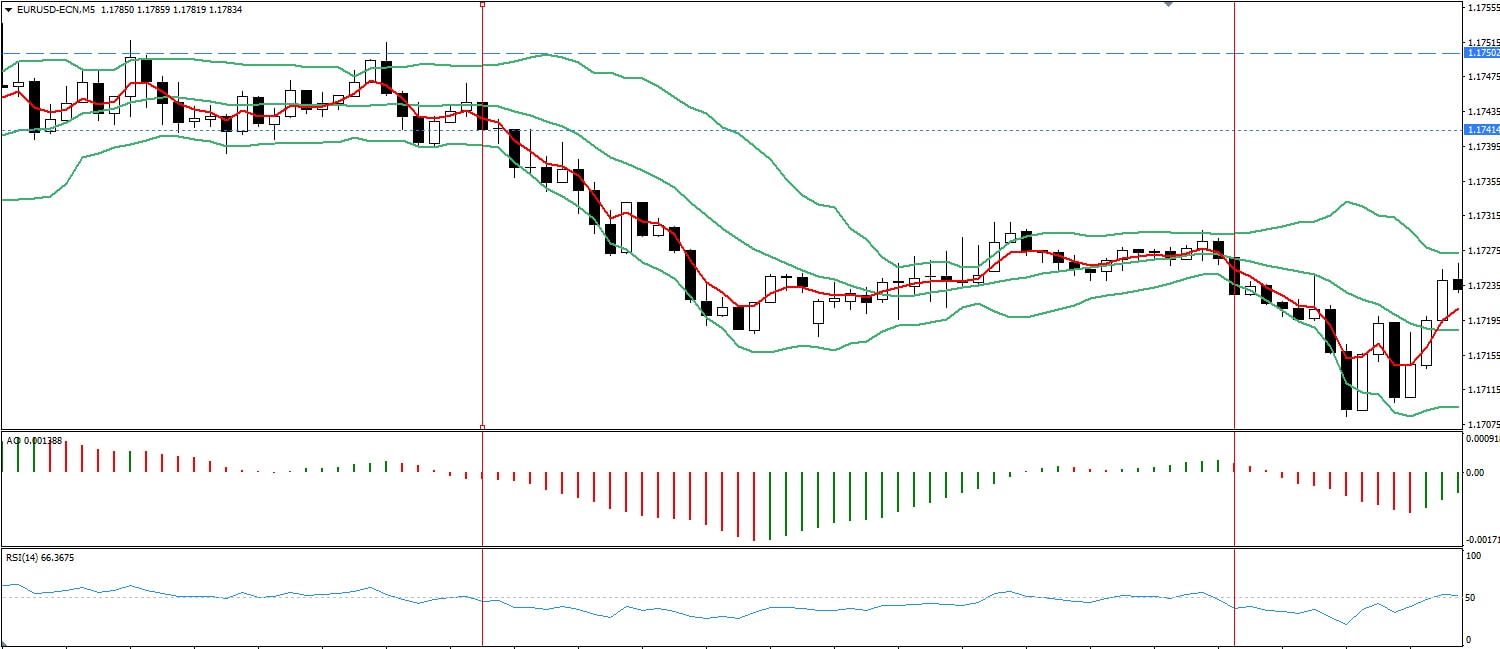Click price scale value 1.17155
The height and width of the screenshot is (649, 1500).
(1483, 356)
